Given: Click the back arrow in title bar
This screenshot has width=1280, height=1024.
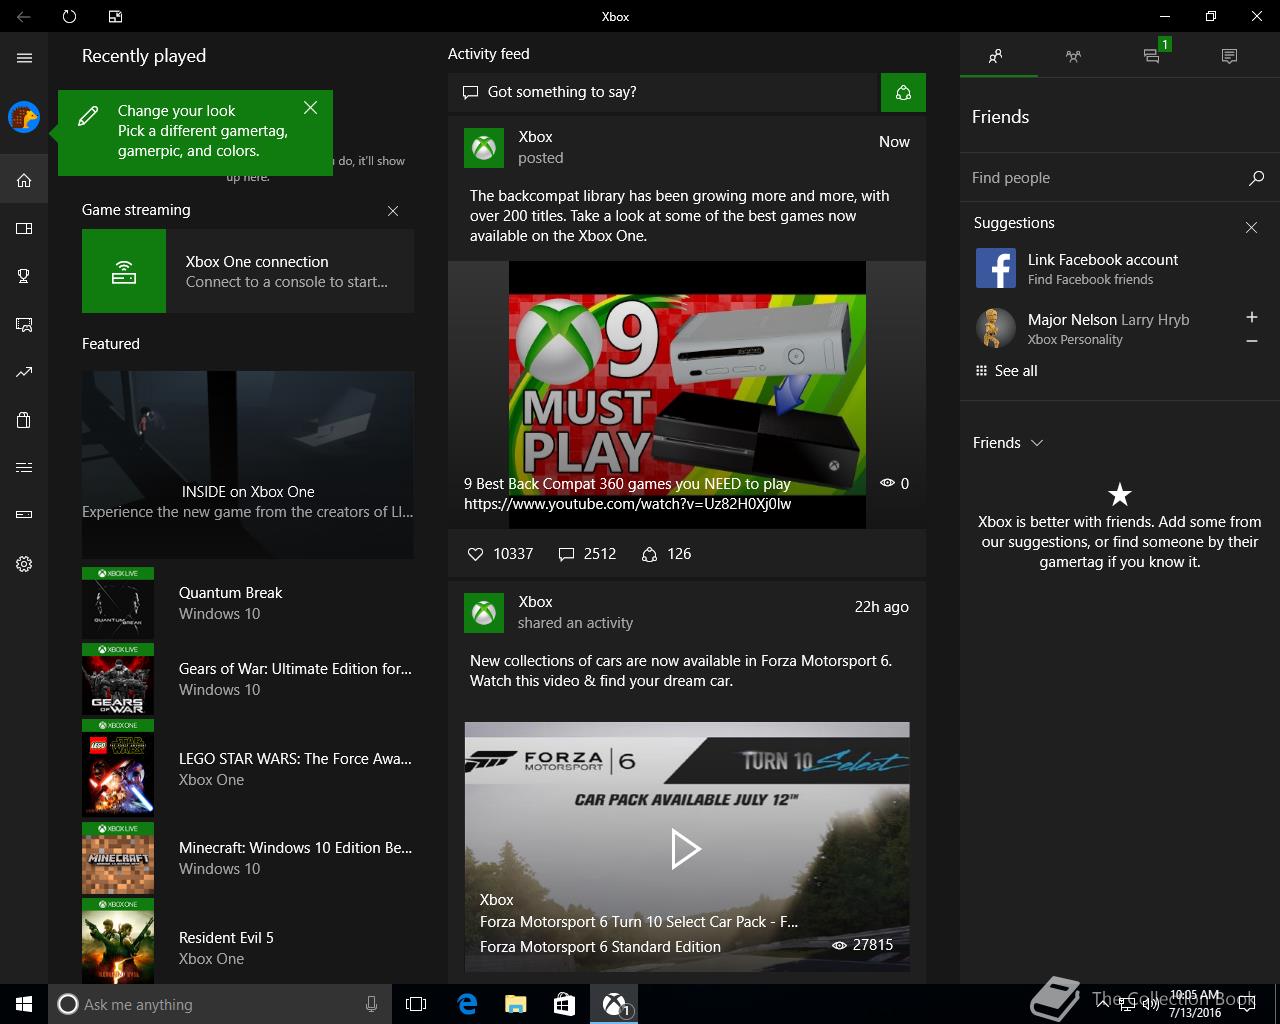Looking at the screenshot, I should [24, 16].
